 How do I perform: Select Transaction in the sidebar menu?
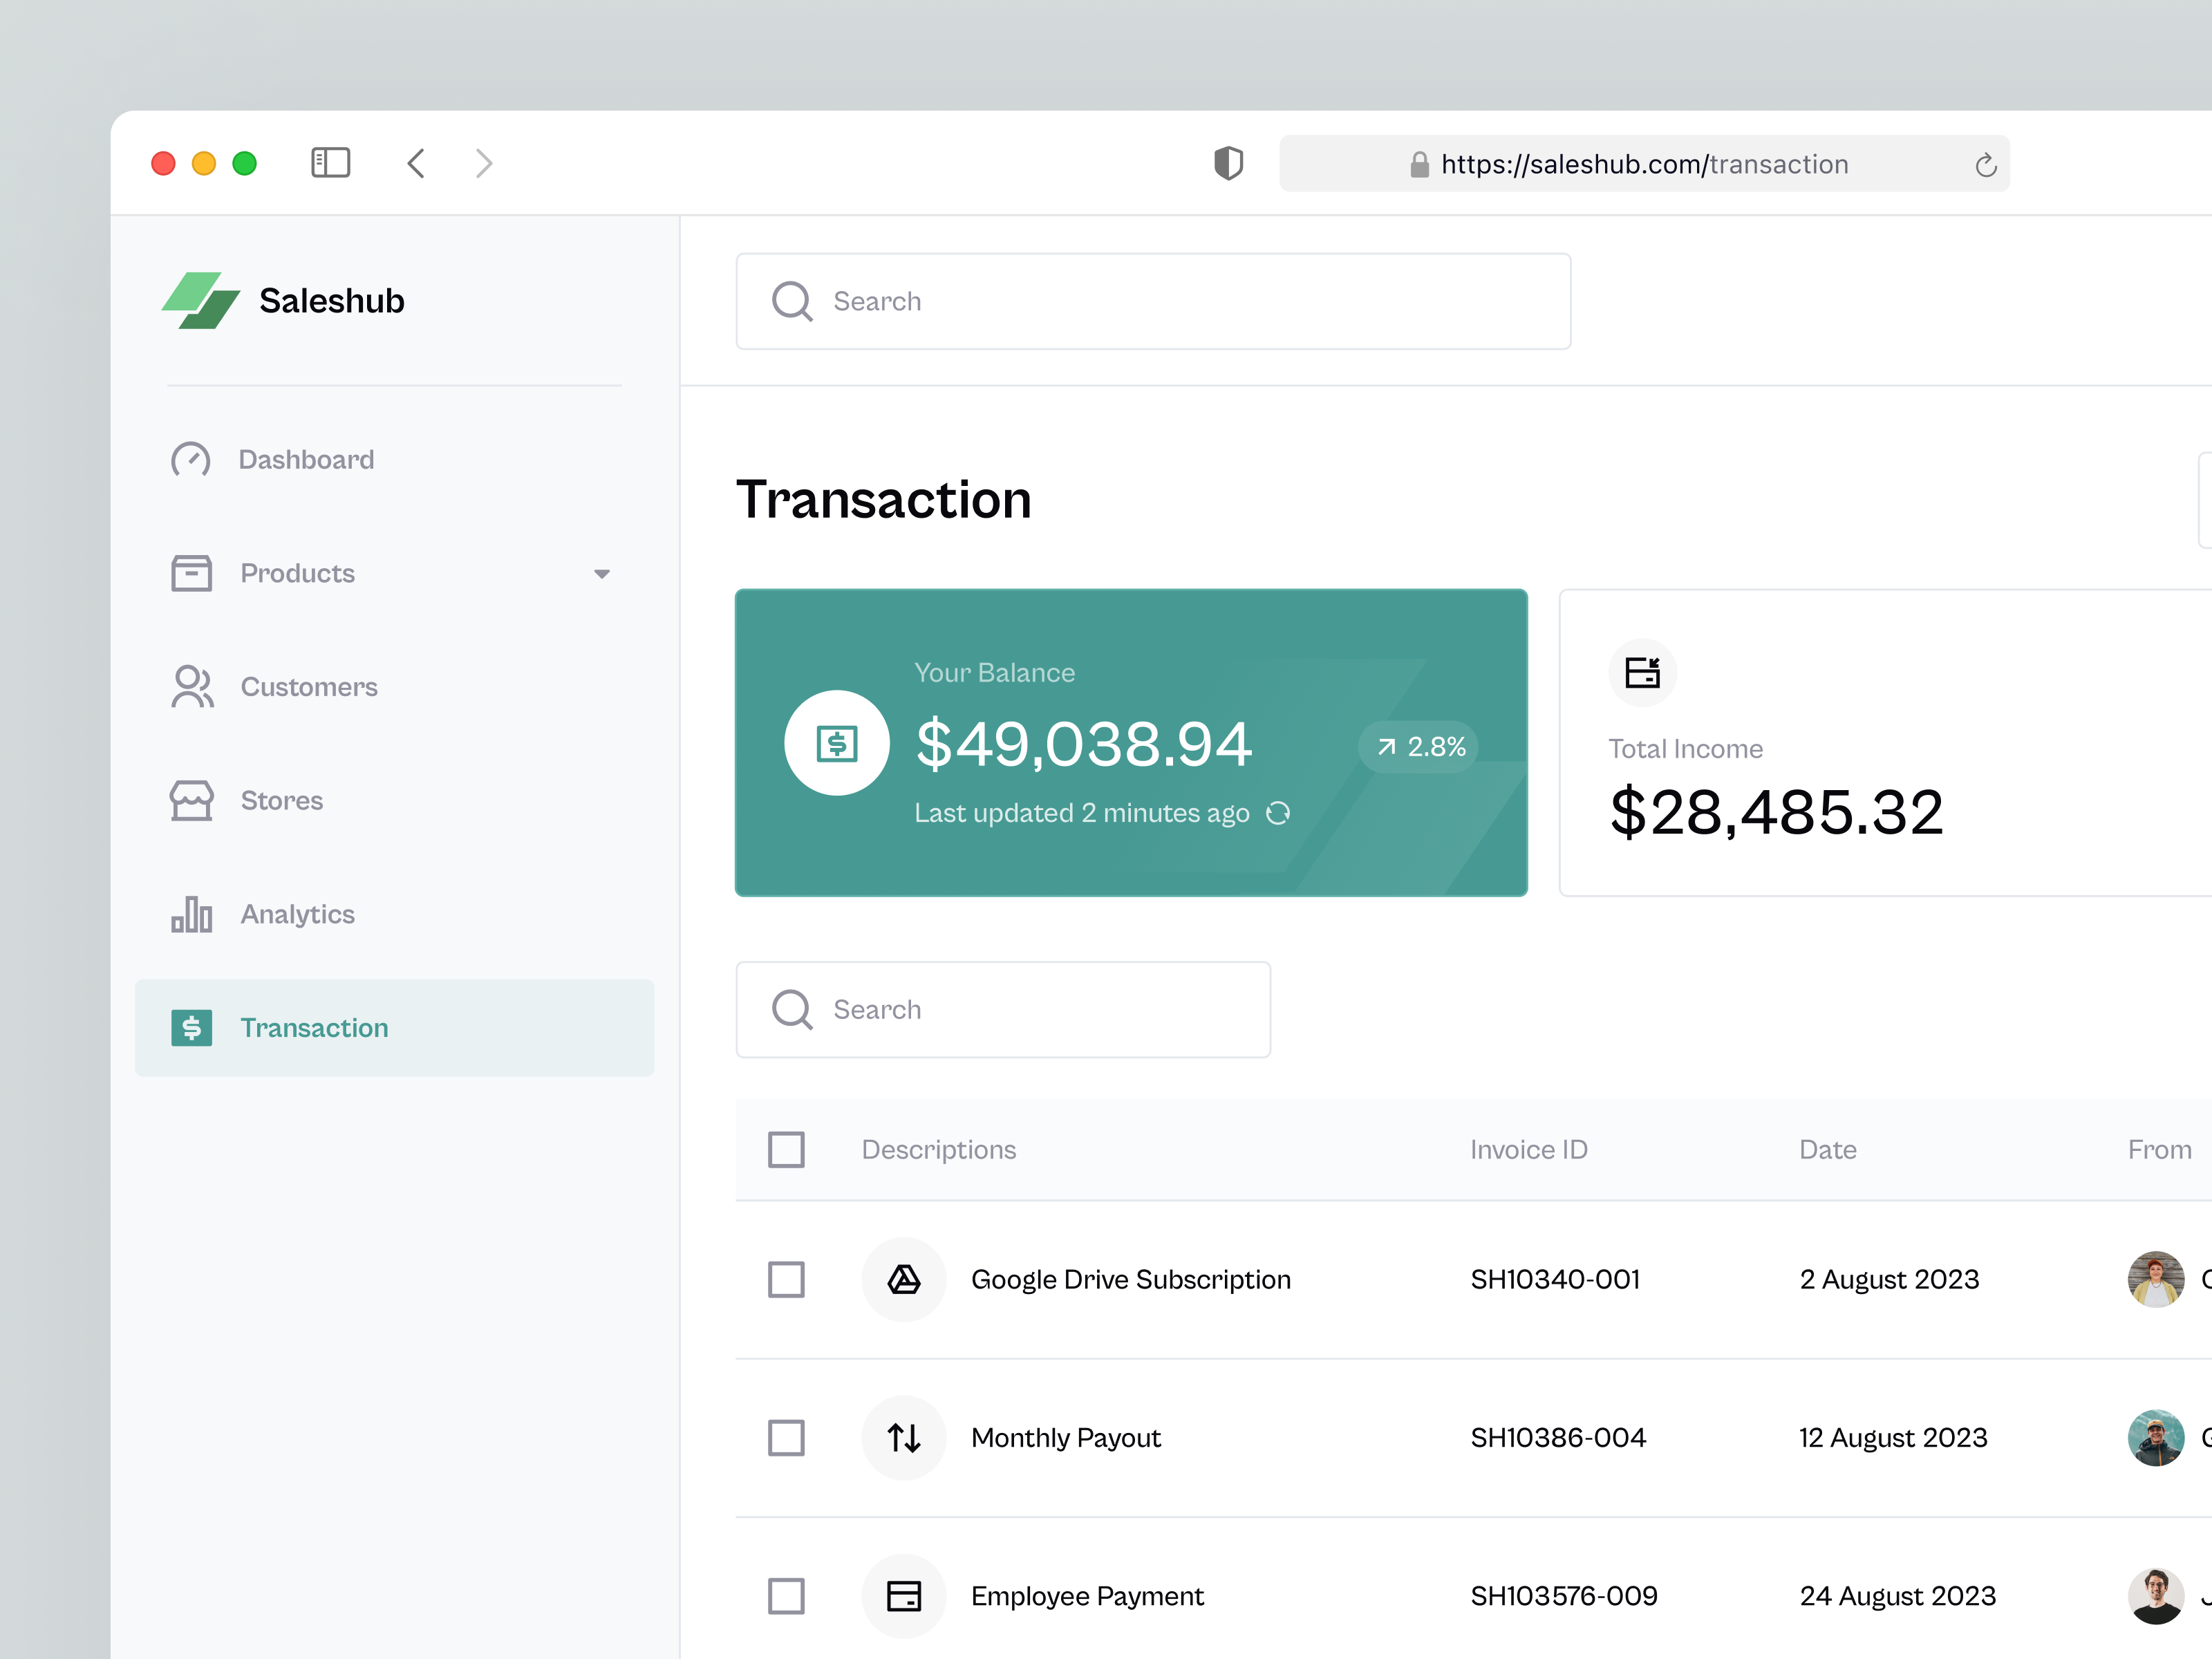point(314,1027)
